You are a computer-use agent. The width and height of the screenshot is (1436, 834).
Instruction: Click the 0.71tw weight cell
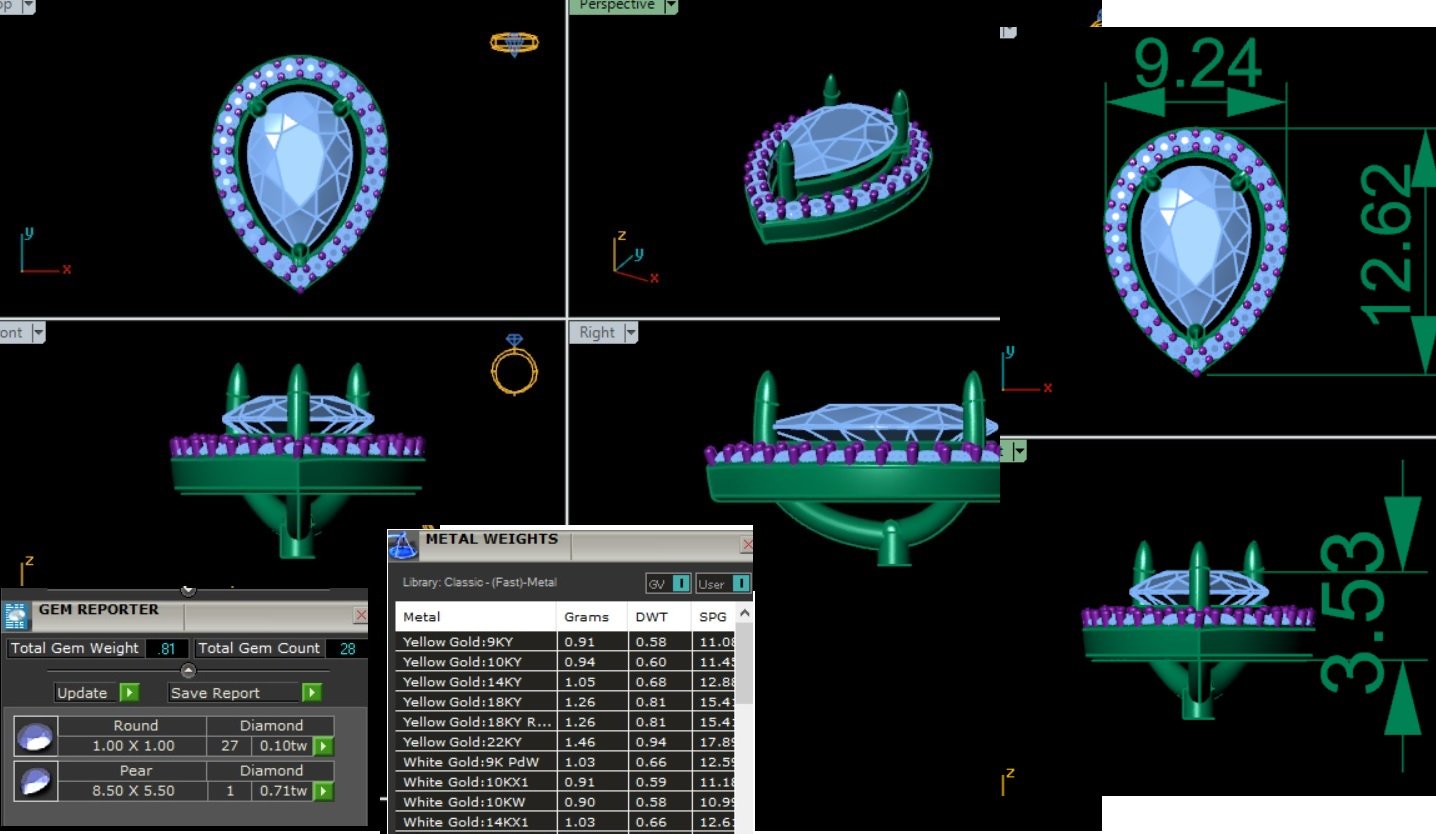tap(283, 791)
